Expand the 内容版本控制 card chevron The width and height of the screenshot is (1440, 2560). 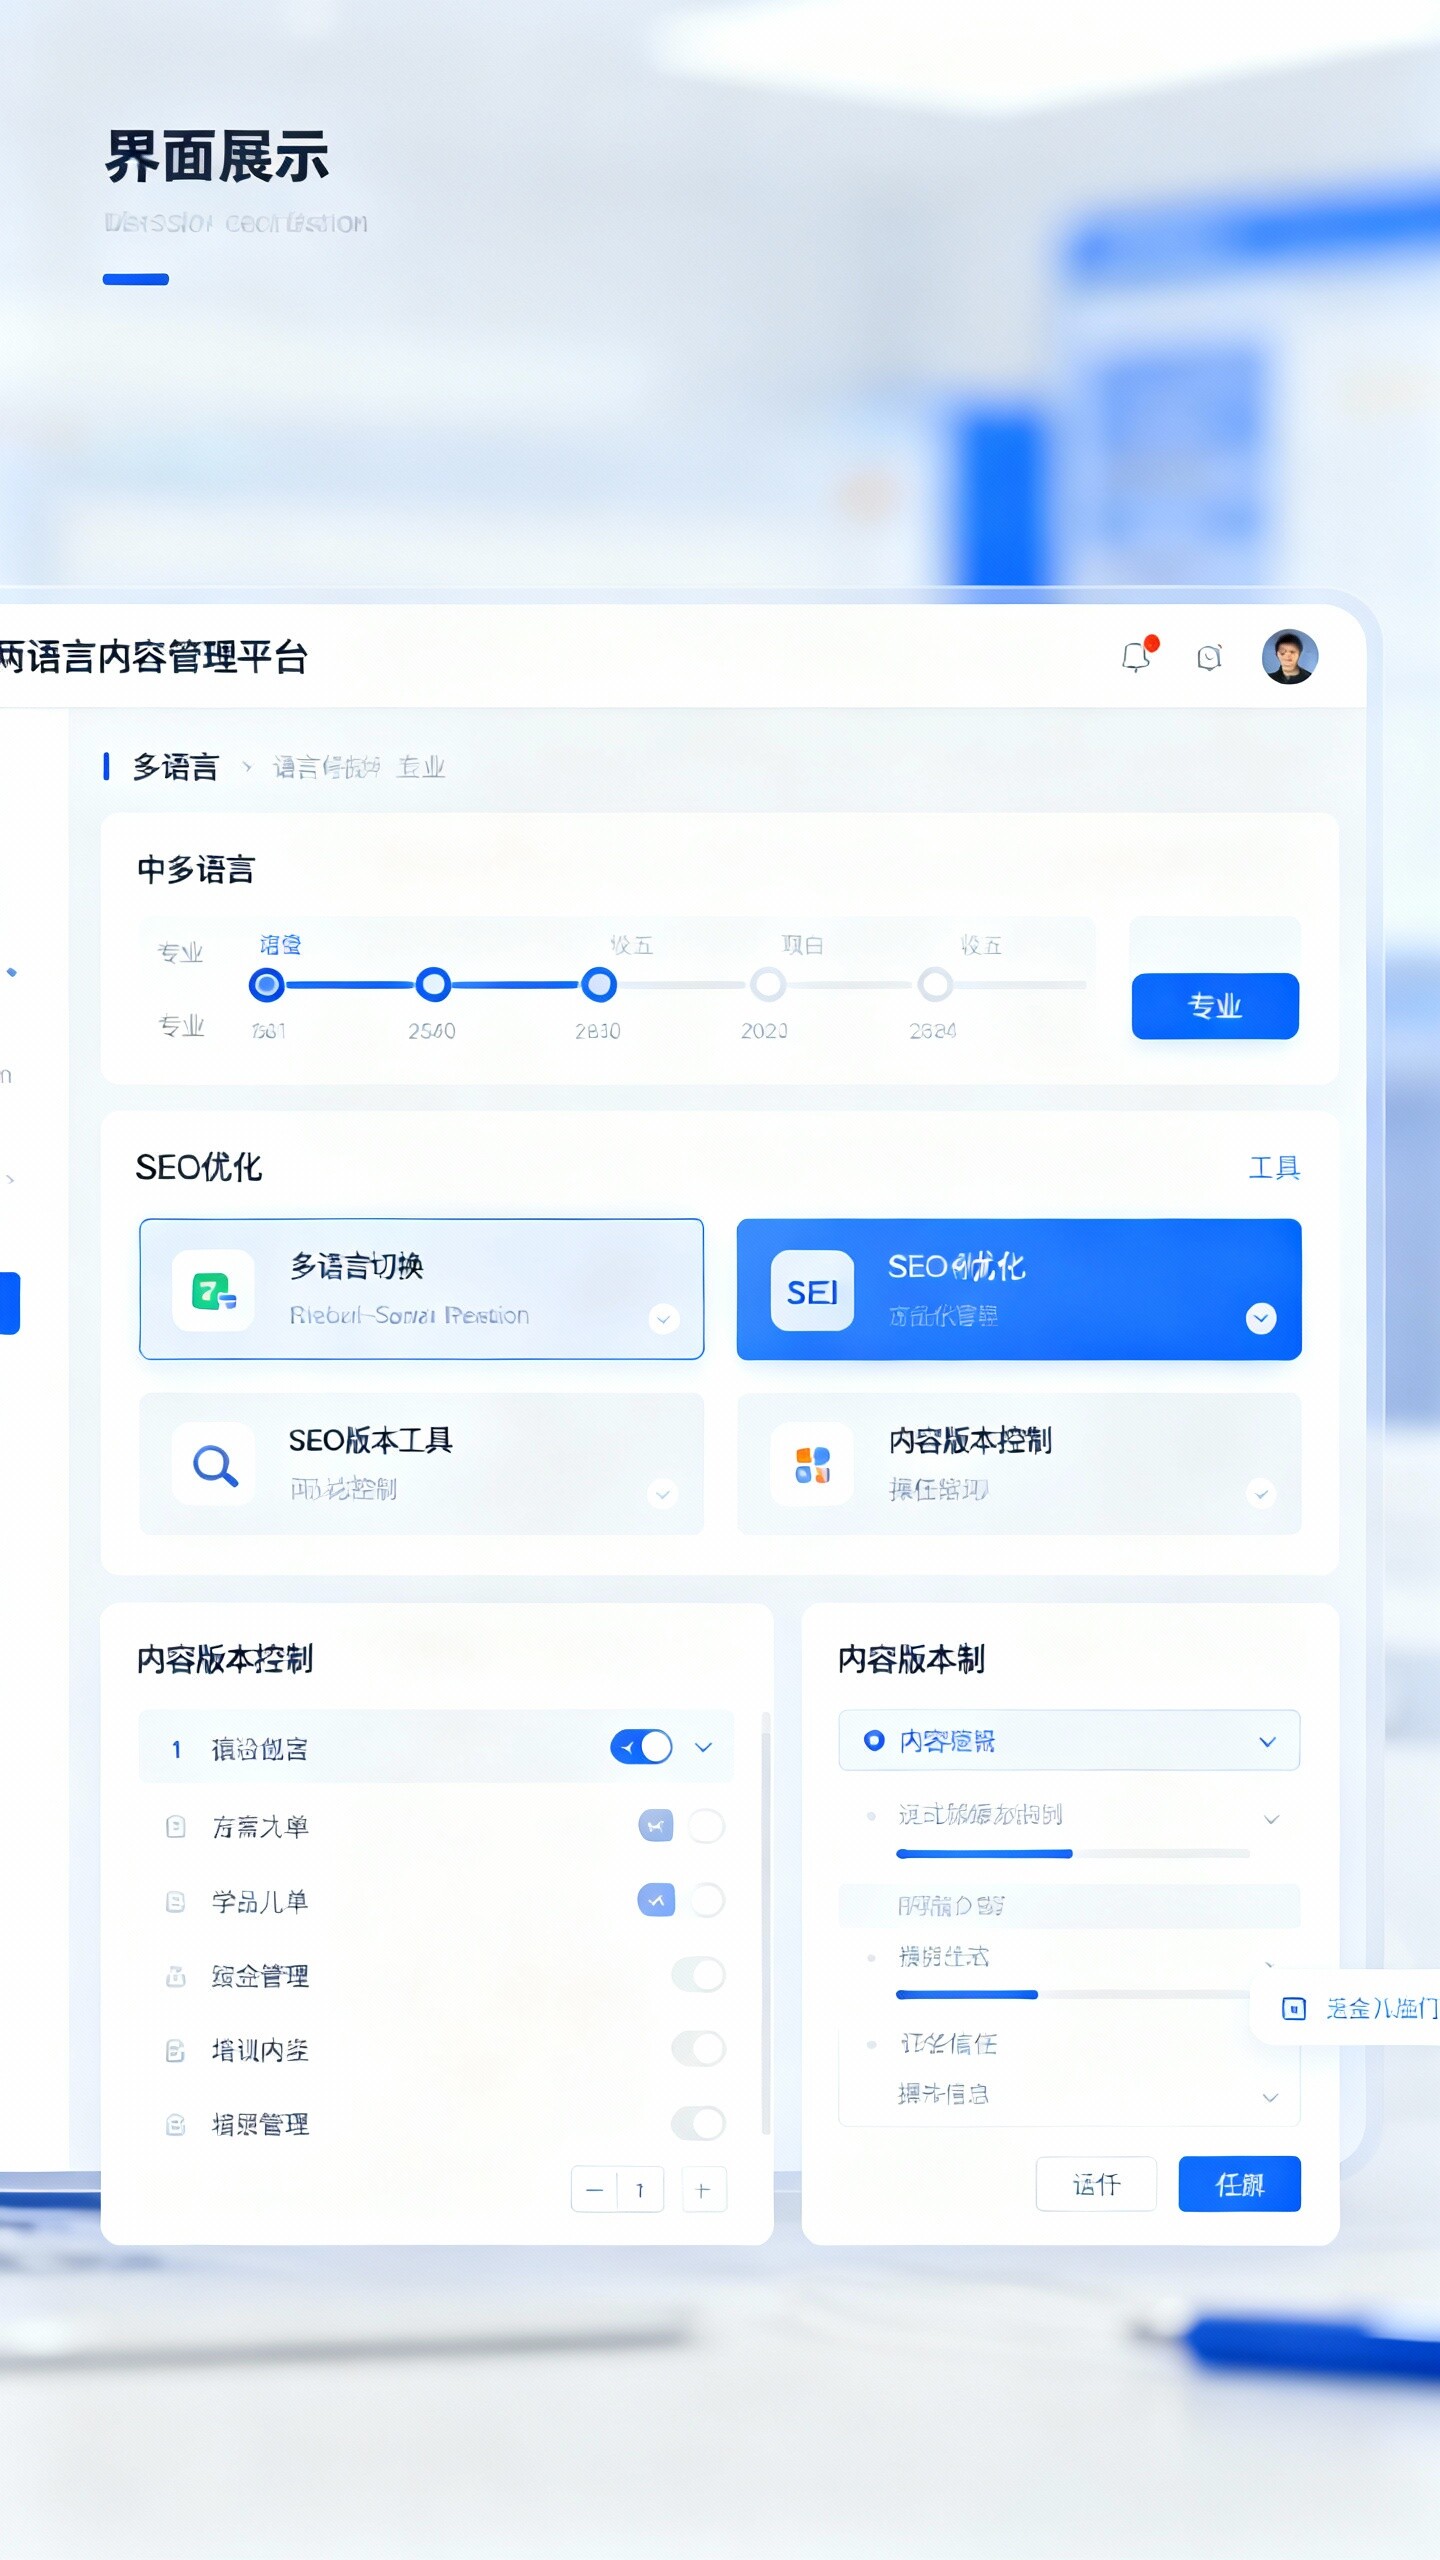1261,1494
